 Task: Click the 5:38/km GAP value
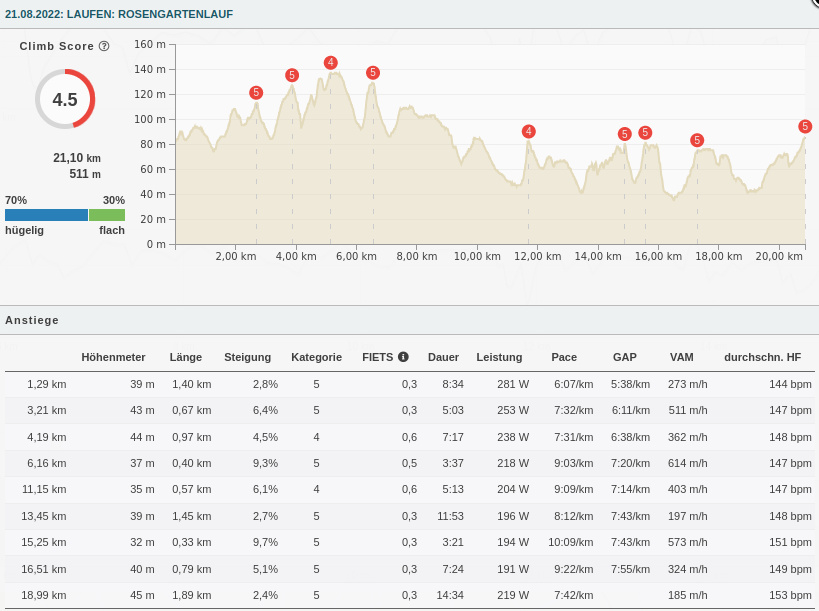pyautogui.click(x=630, y=384)
